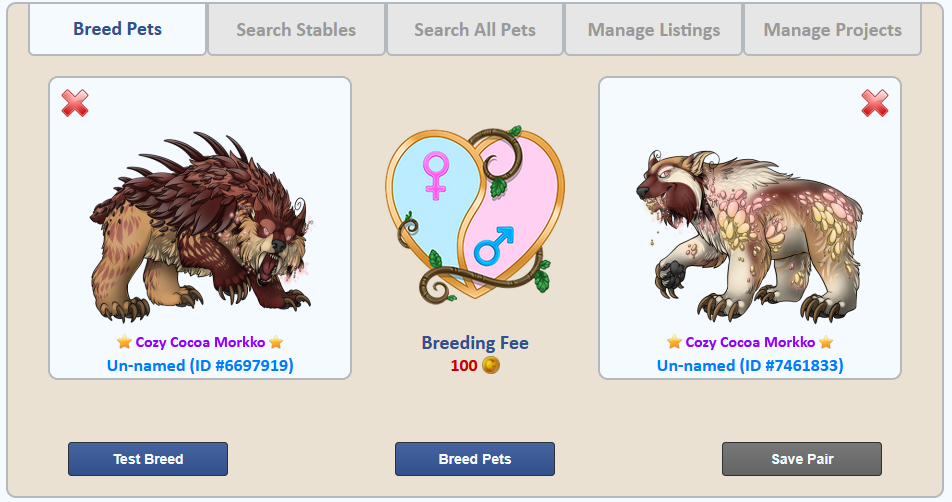This screenshot has height=502, width=952.
Task: Click the dark red spiky Morkko image
Action: (200, 226)
